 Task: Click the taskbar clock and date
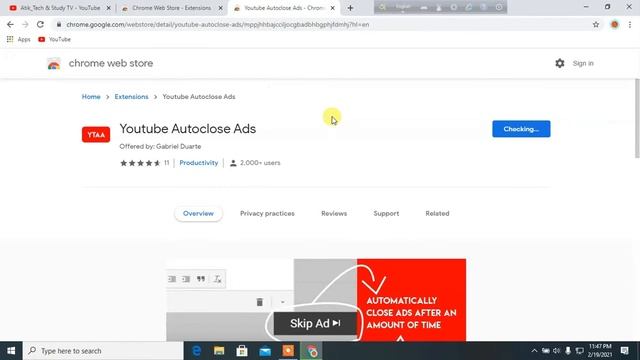(600, 351)
